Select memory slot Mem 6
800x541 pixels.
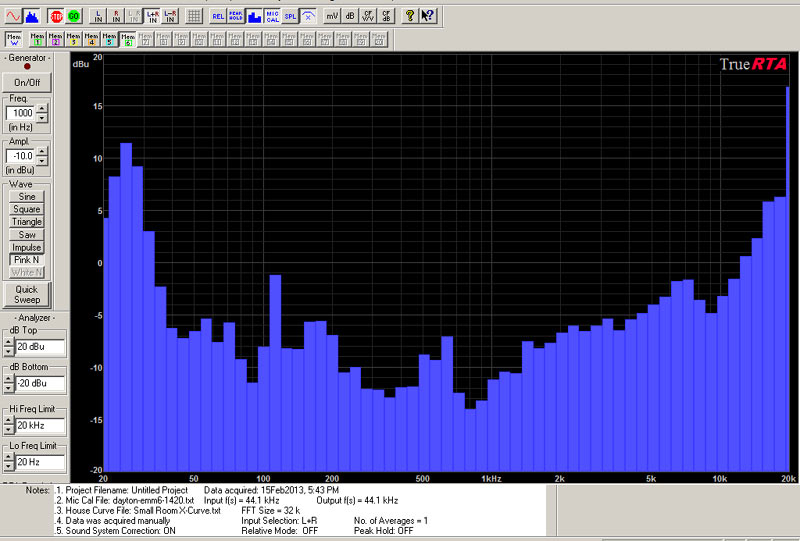[127, 39]
